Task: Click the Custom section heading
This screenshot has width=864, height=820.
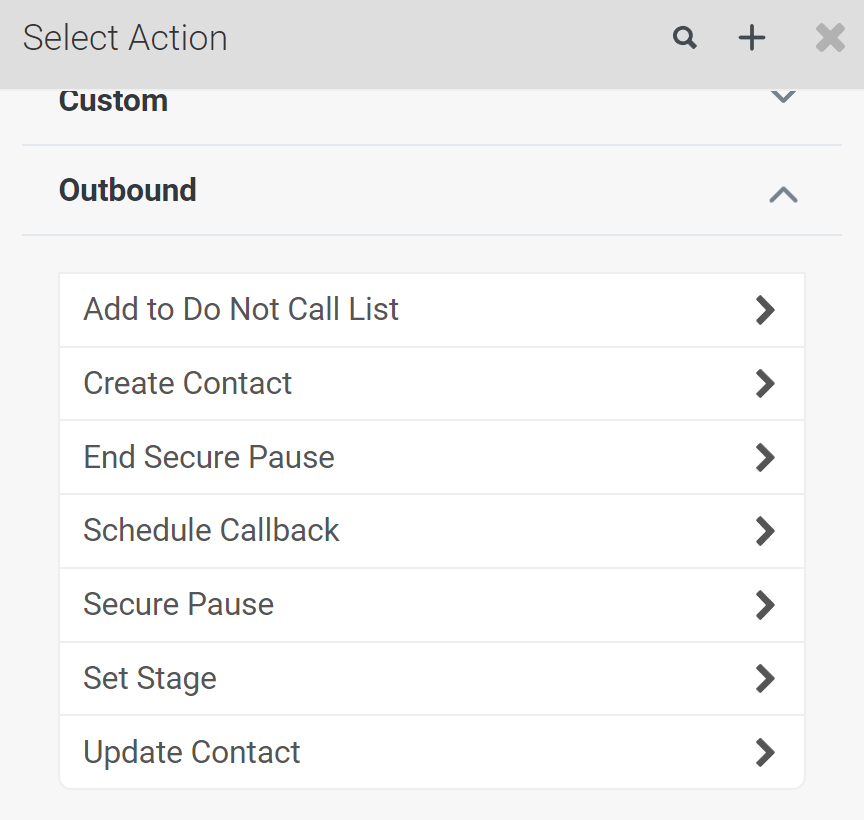Action: point(113,102)
